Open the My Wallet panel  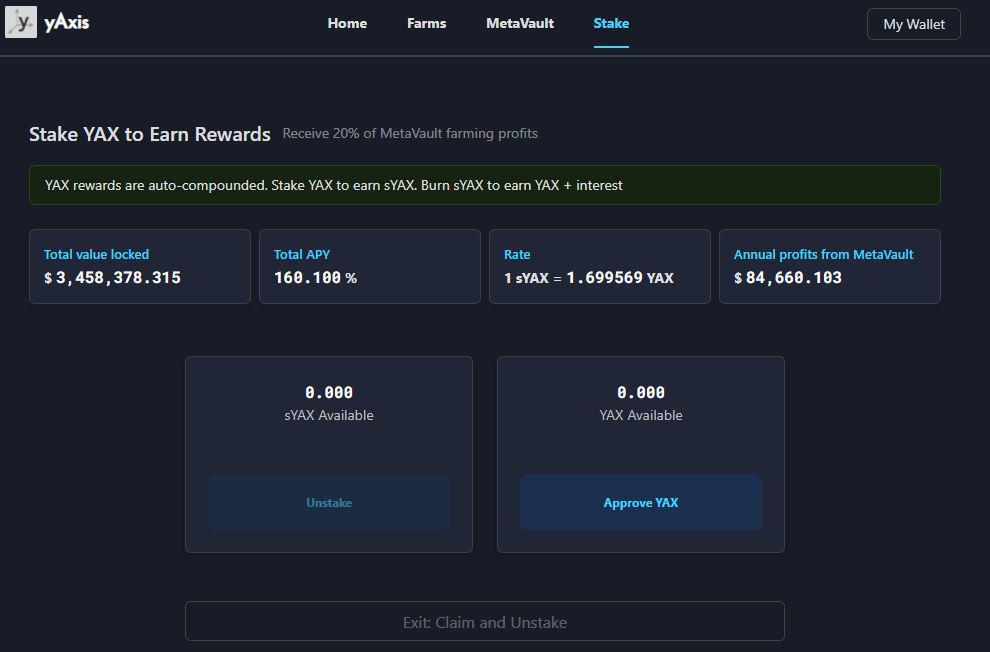pos(913,24)
